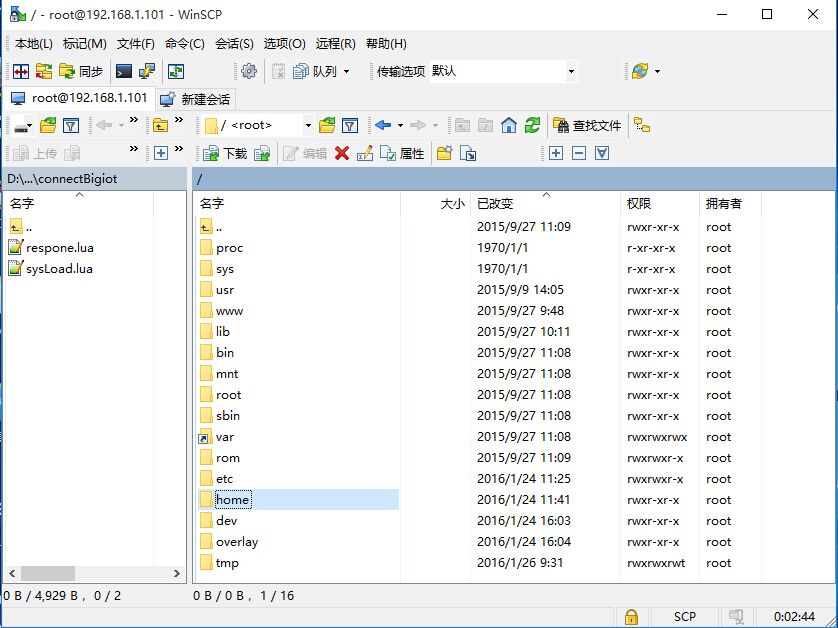
Task: Open the 标记(M) menu
Action: coord(84,44)
